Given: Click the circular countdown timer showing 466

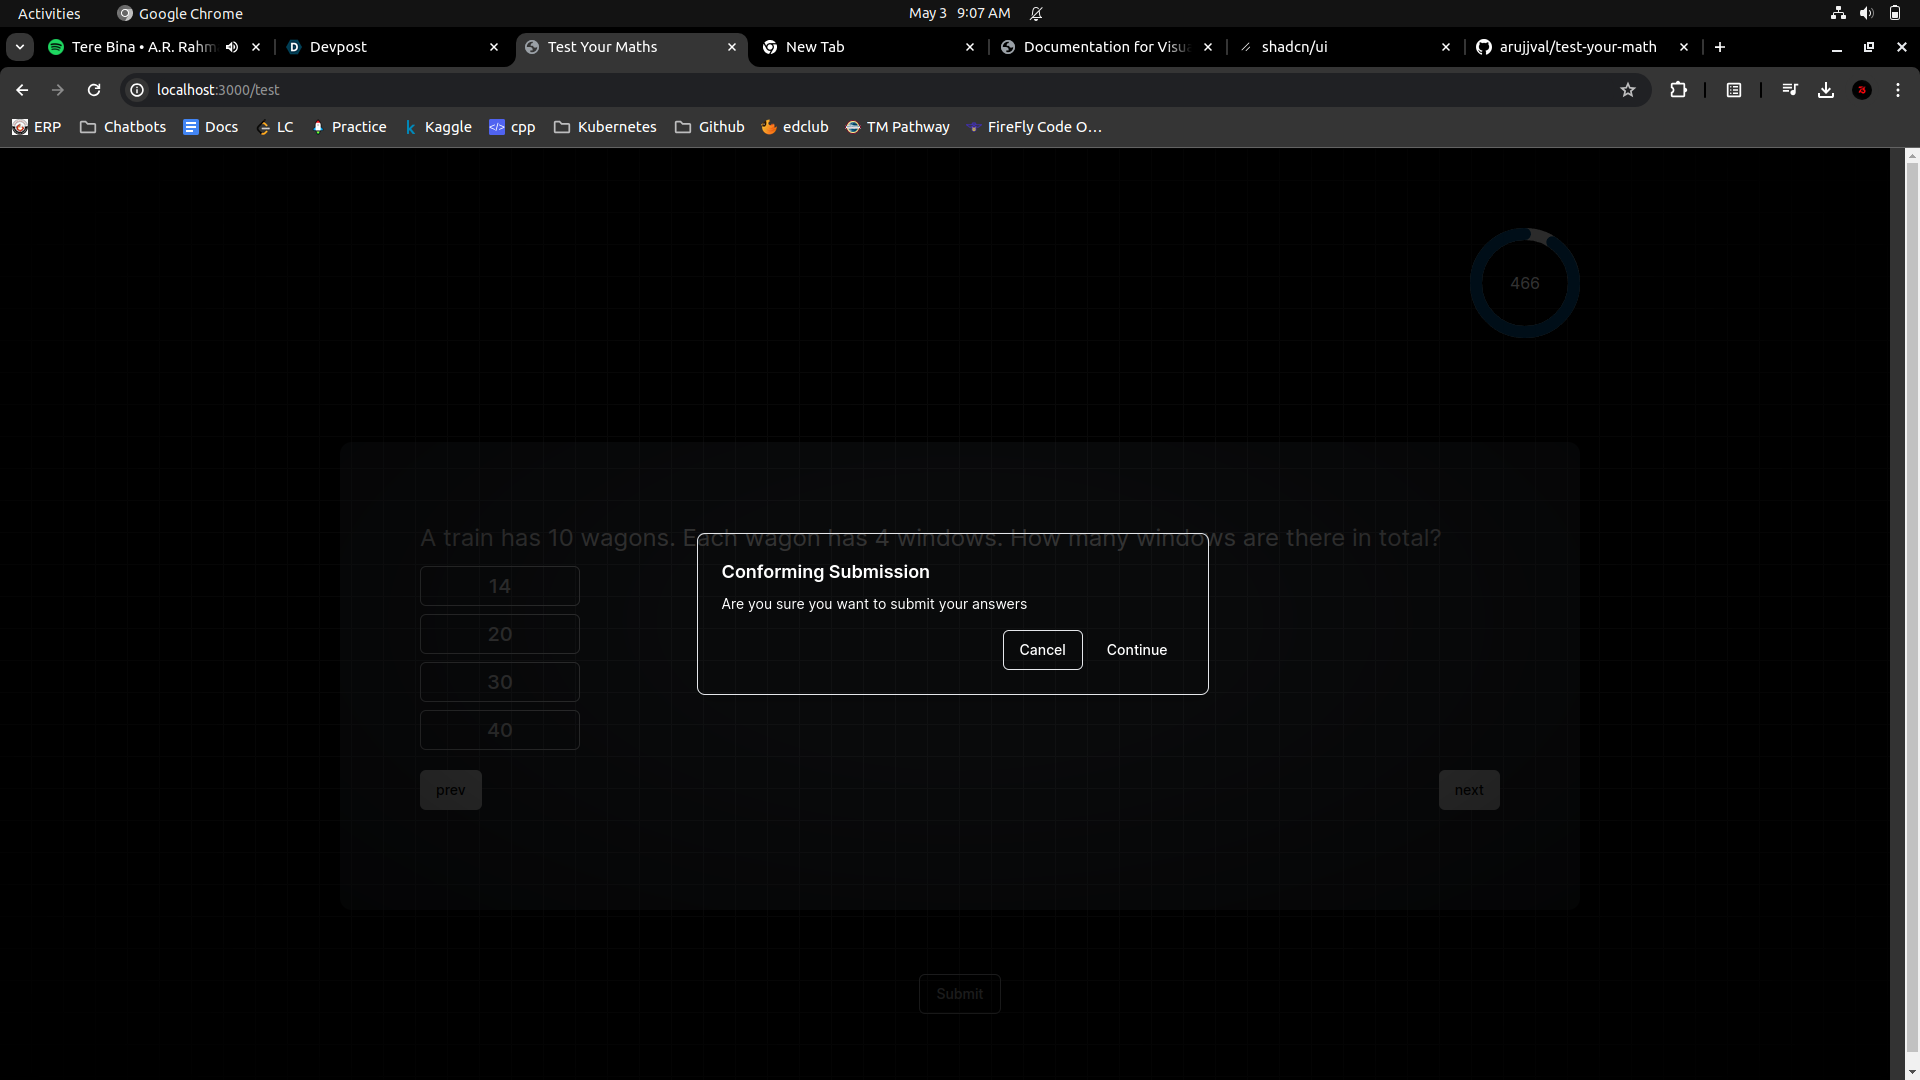Looking at the screenshot, I should tap(1524, 283).
